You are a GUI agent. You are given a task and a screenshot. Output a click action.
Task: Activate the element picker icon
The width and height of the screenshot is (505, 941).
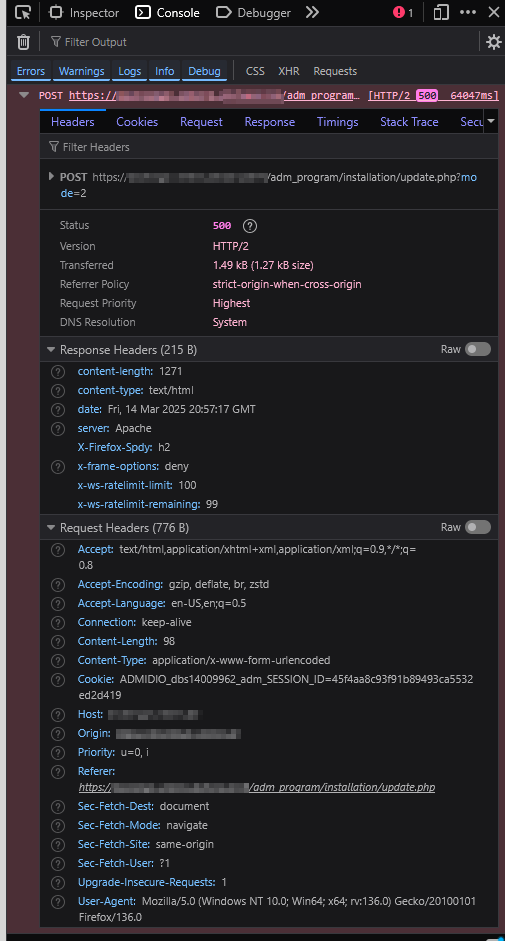coord(23,12)
